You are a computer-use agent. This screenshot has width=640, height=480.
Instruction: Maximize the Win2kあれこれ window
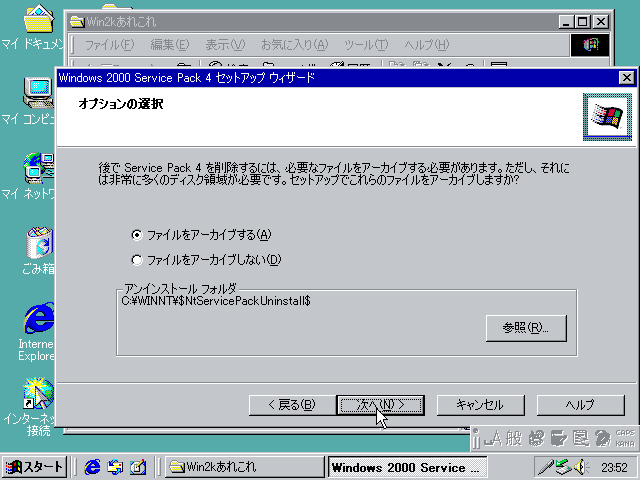(582, 22)
